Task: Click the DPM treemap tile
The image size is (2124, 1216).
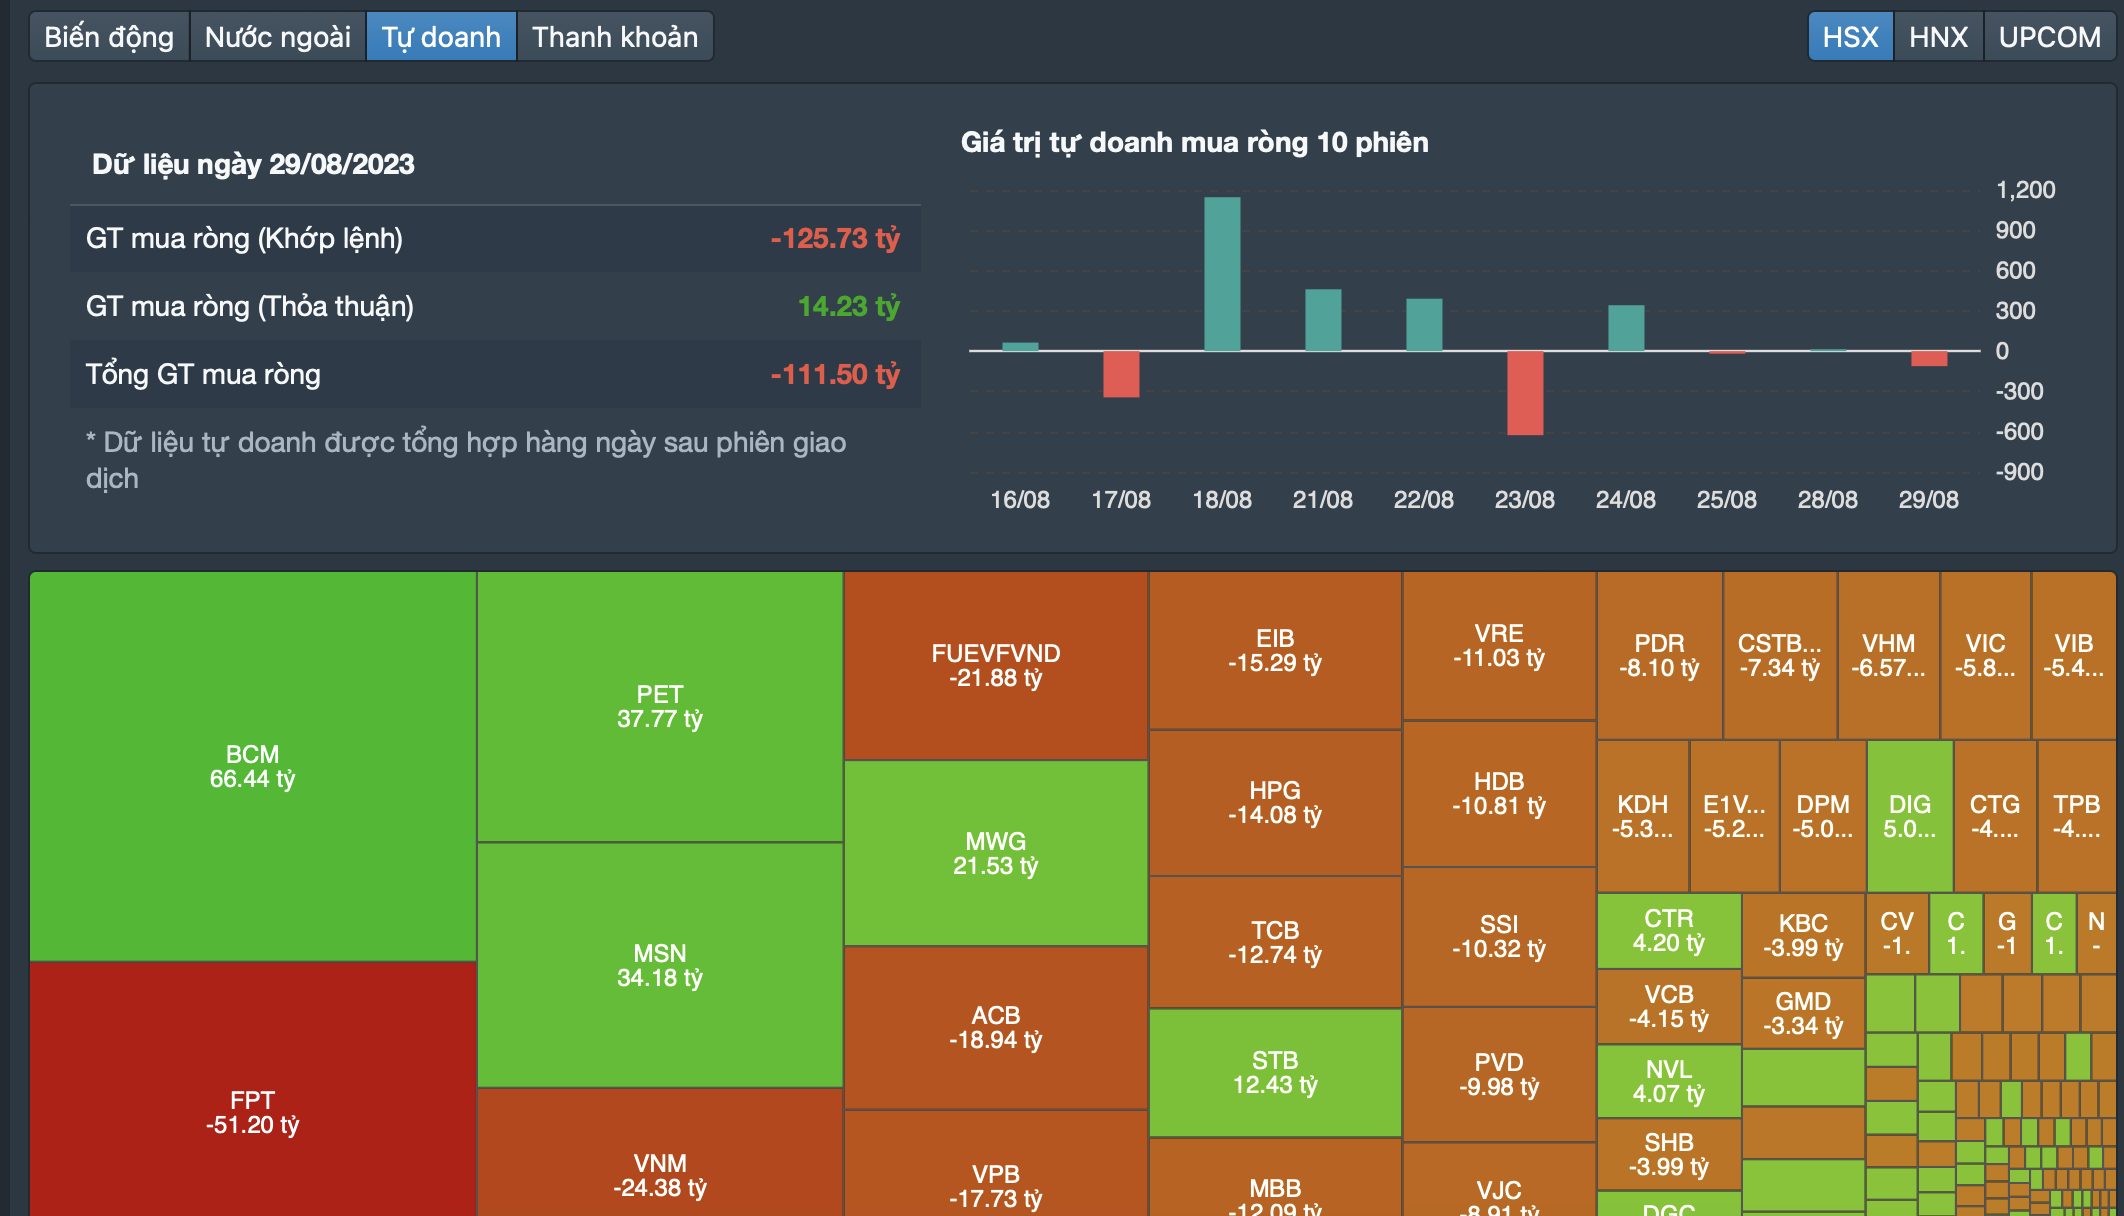Action: 1823,816
